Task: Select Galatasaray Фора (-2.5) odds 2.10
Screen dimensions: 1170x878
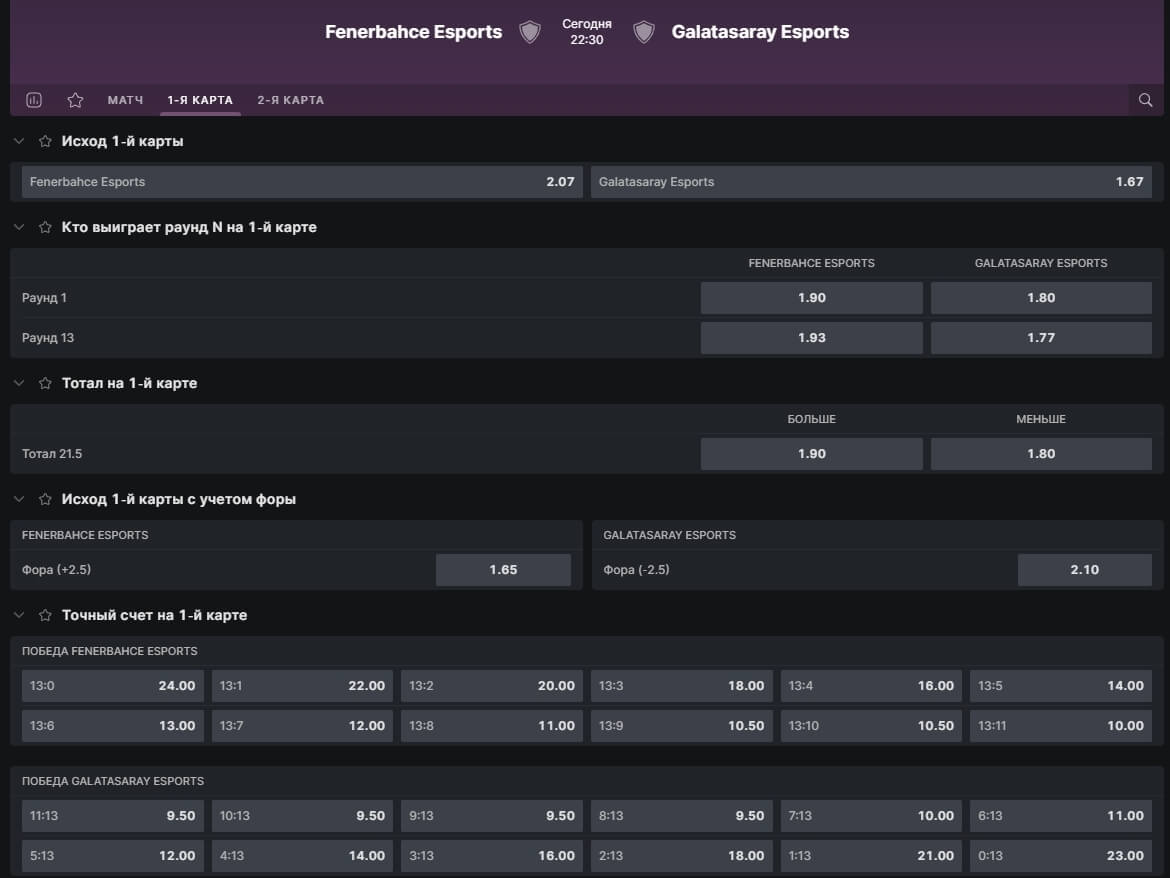Action: click(x=1084, y=570)
